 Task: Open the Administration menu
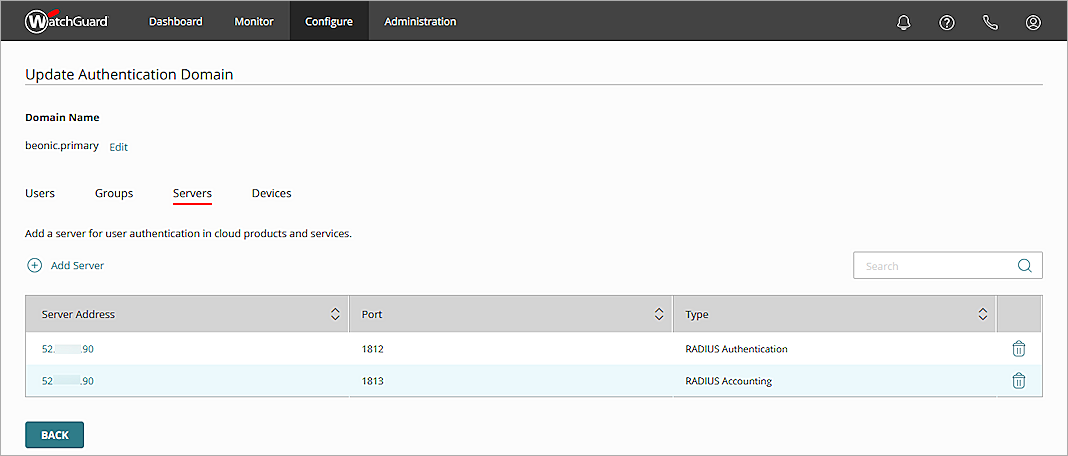coord(420,21)
